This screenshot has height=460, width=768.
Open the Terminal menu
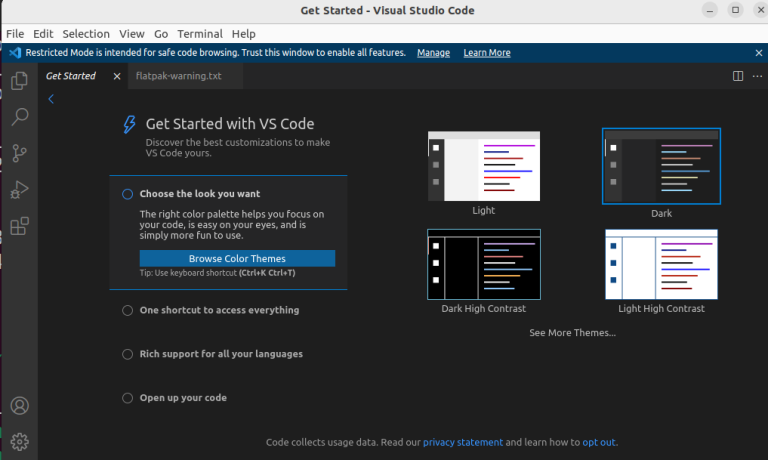pos(200,34)
